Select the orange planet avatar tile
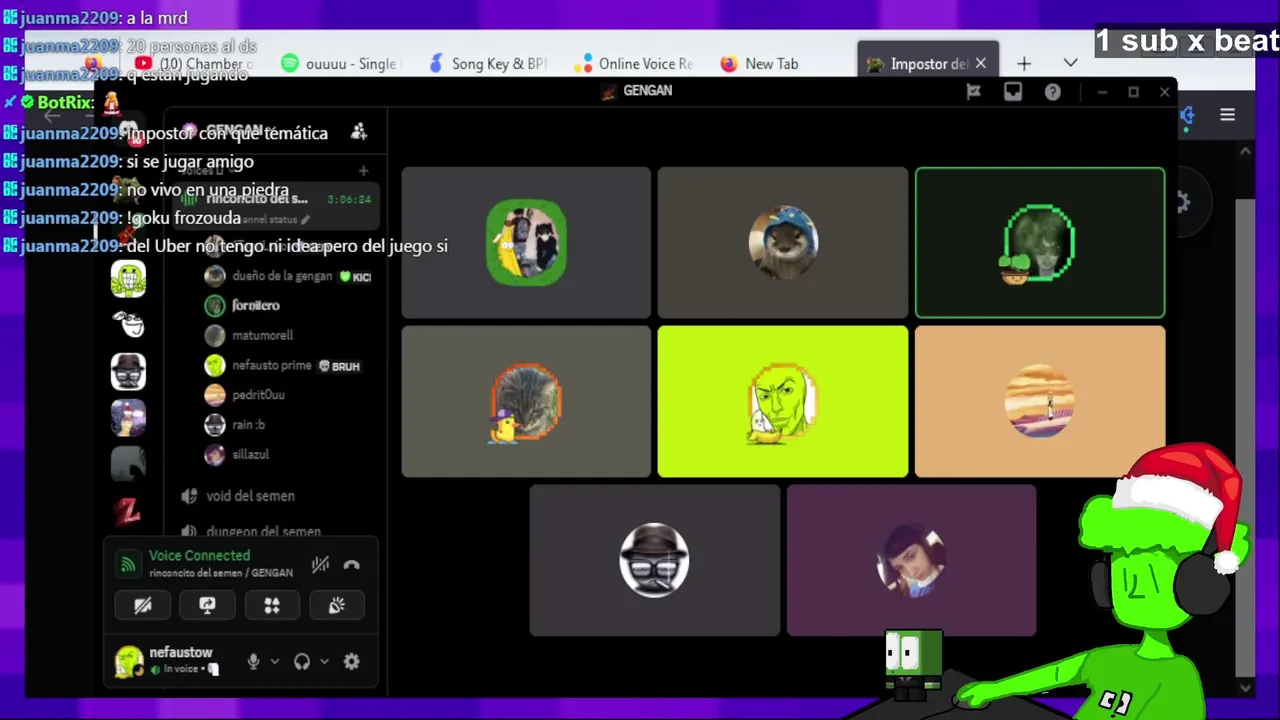This screenshot has height=720, width=1280. 1040,402
